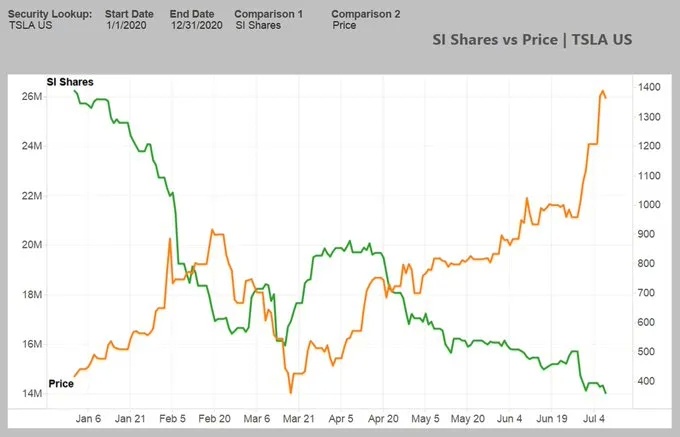Image resolution: width=680 pixels, height=437 pixels.
Task: Select the End Date value 12/31/2020
Action: [x=197, y=25]
